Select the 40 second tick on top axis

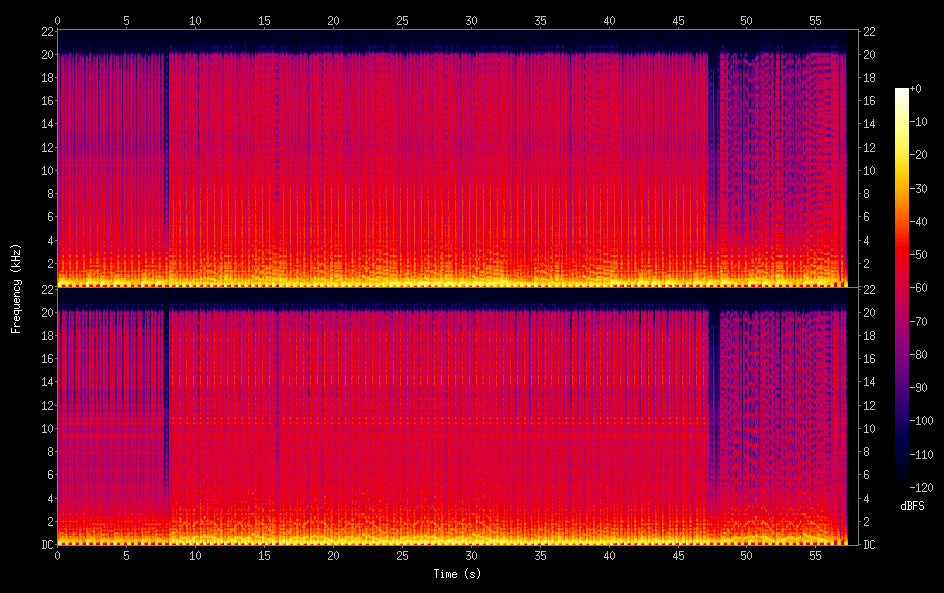pyautogui.click(x=608, y=20)
